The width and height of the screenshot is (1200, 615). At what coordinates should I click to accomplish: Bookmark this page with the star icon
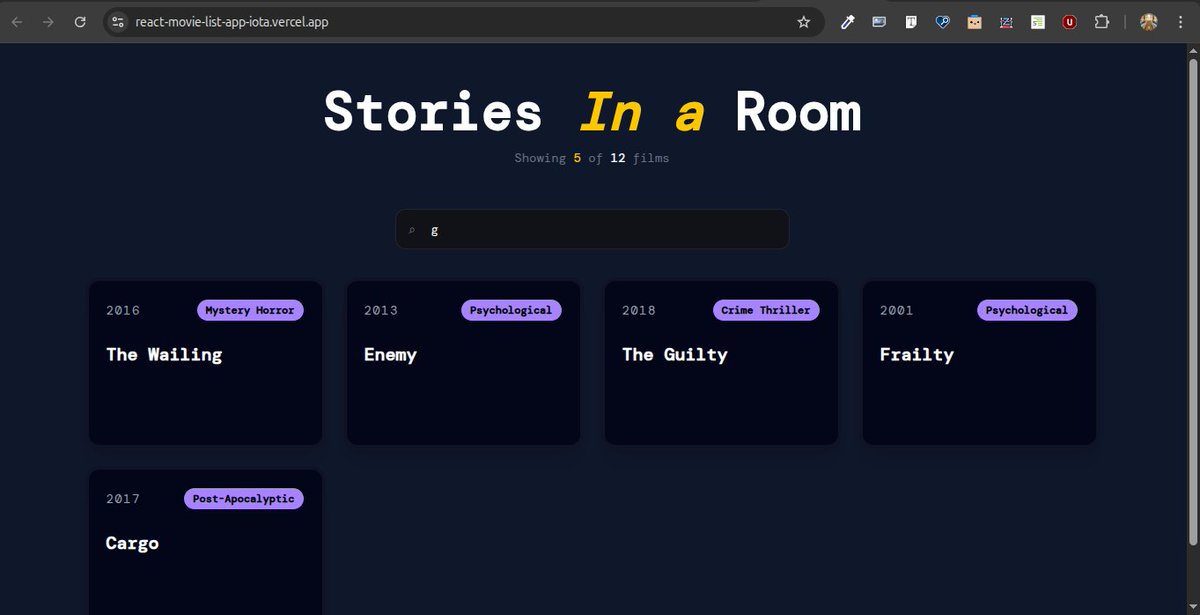click(x=804, y=22)
